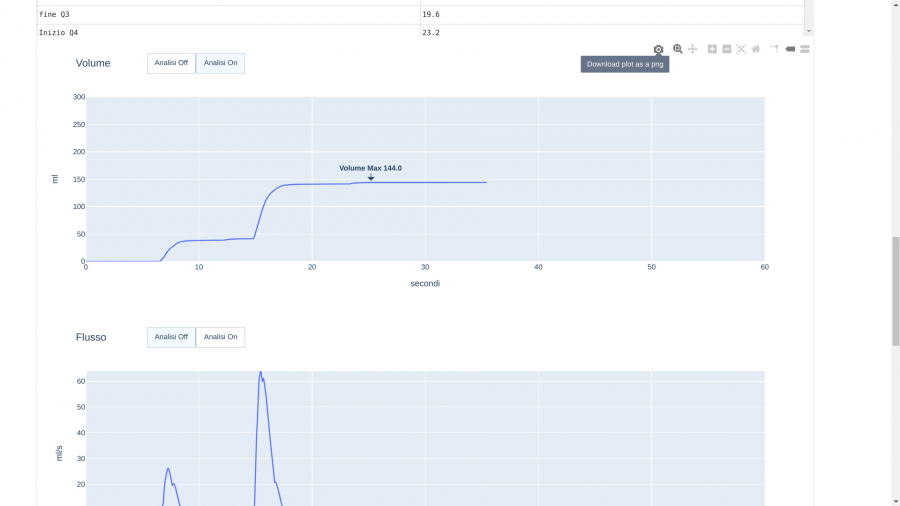
Task: Click the page vertical scrollbar thumb
Action: coord(895,291)
